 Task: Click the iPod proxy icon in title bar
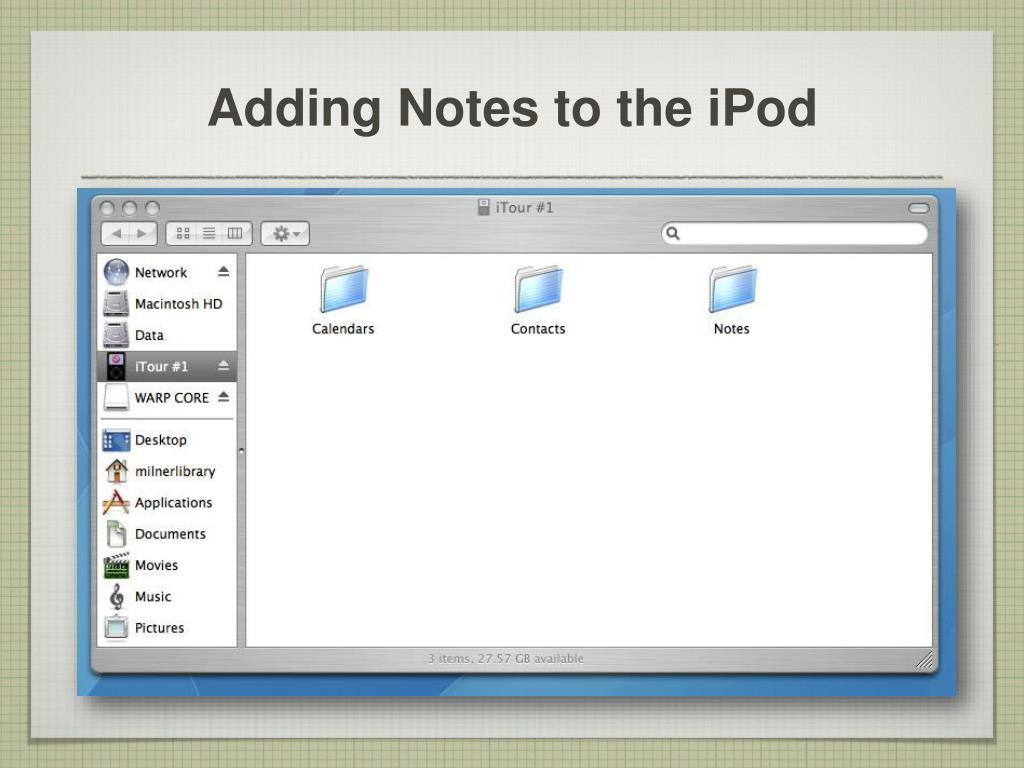pyautogui.click(x=483, y=208)
